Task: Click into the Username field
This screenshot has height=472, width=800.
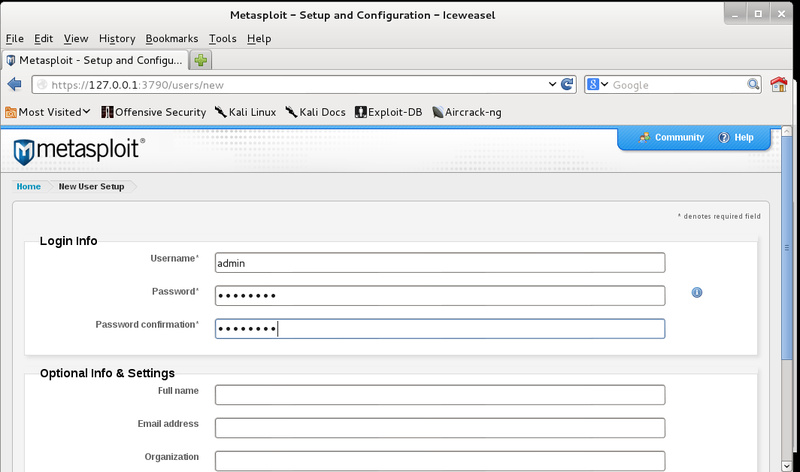Action: click(440, 263)
